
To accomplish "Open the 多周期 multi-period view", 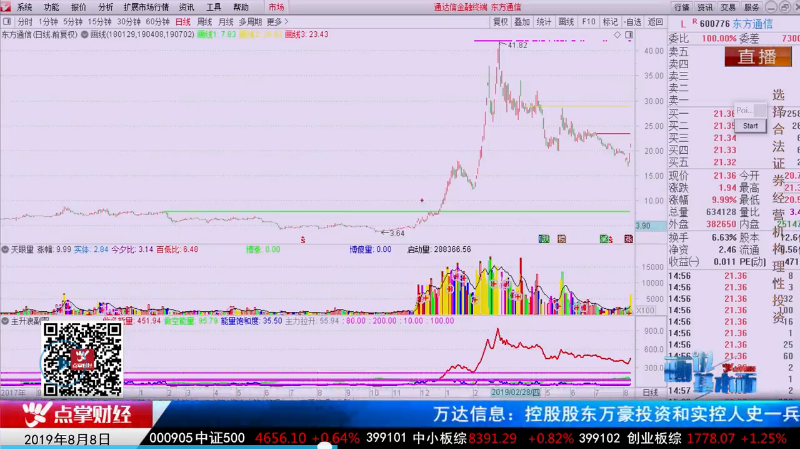I will (250, 22).
